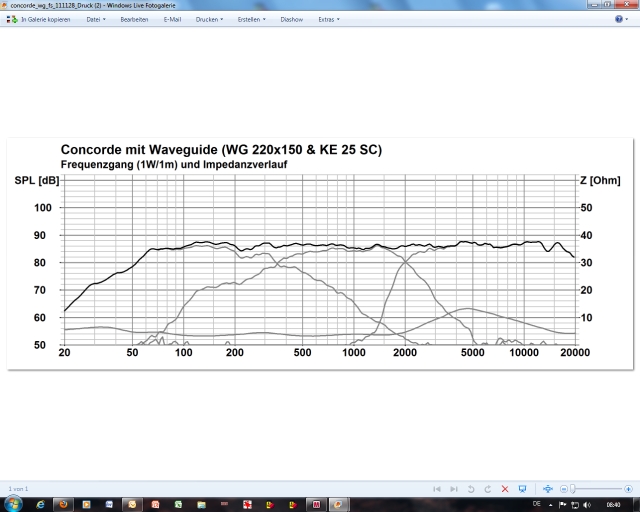This screenshot has height=512, width=640.
Task: Click the zoom in plus icon
Action: click(629, 489)
